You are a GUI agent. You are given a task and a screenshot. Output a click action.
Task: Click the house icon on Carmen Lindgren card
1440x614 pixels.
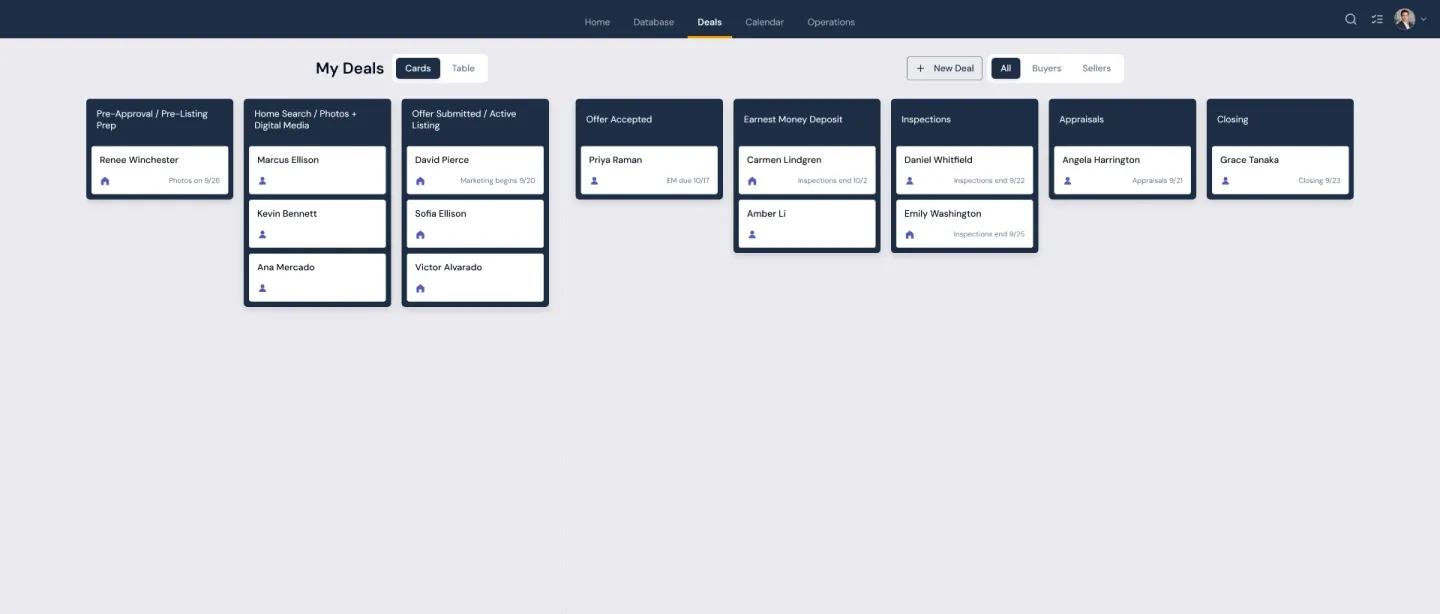pos(752,181)
